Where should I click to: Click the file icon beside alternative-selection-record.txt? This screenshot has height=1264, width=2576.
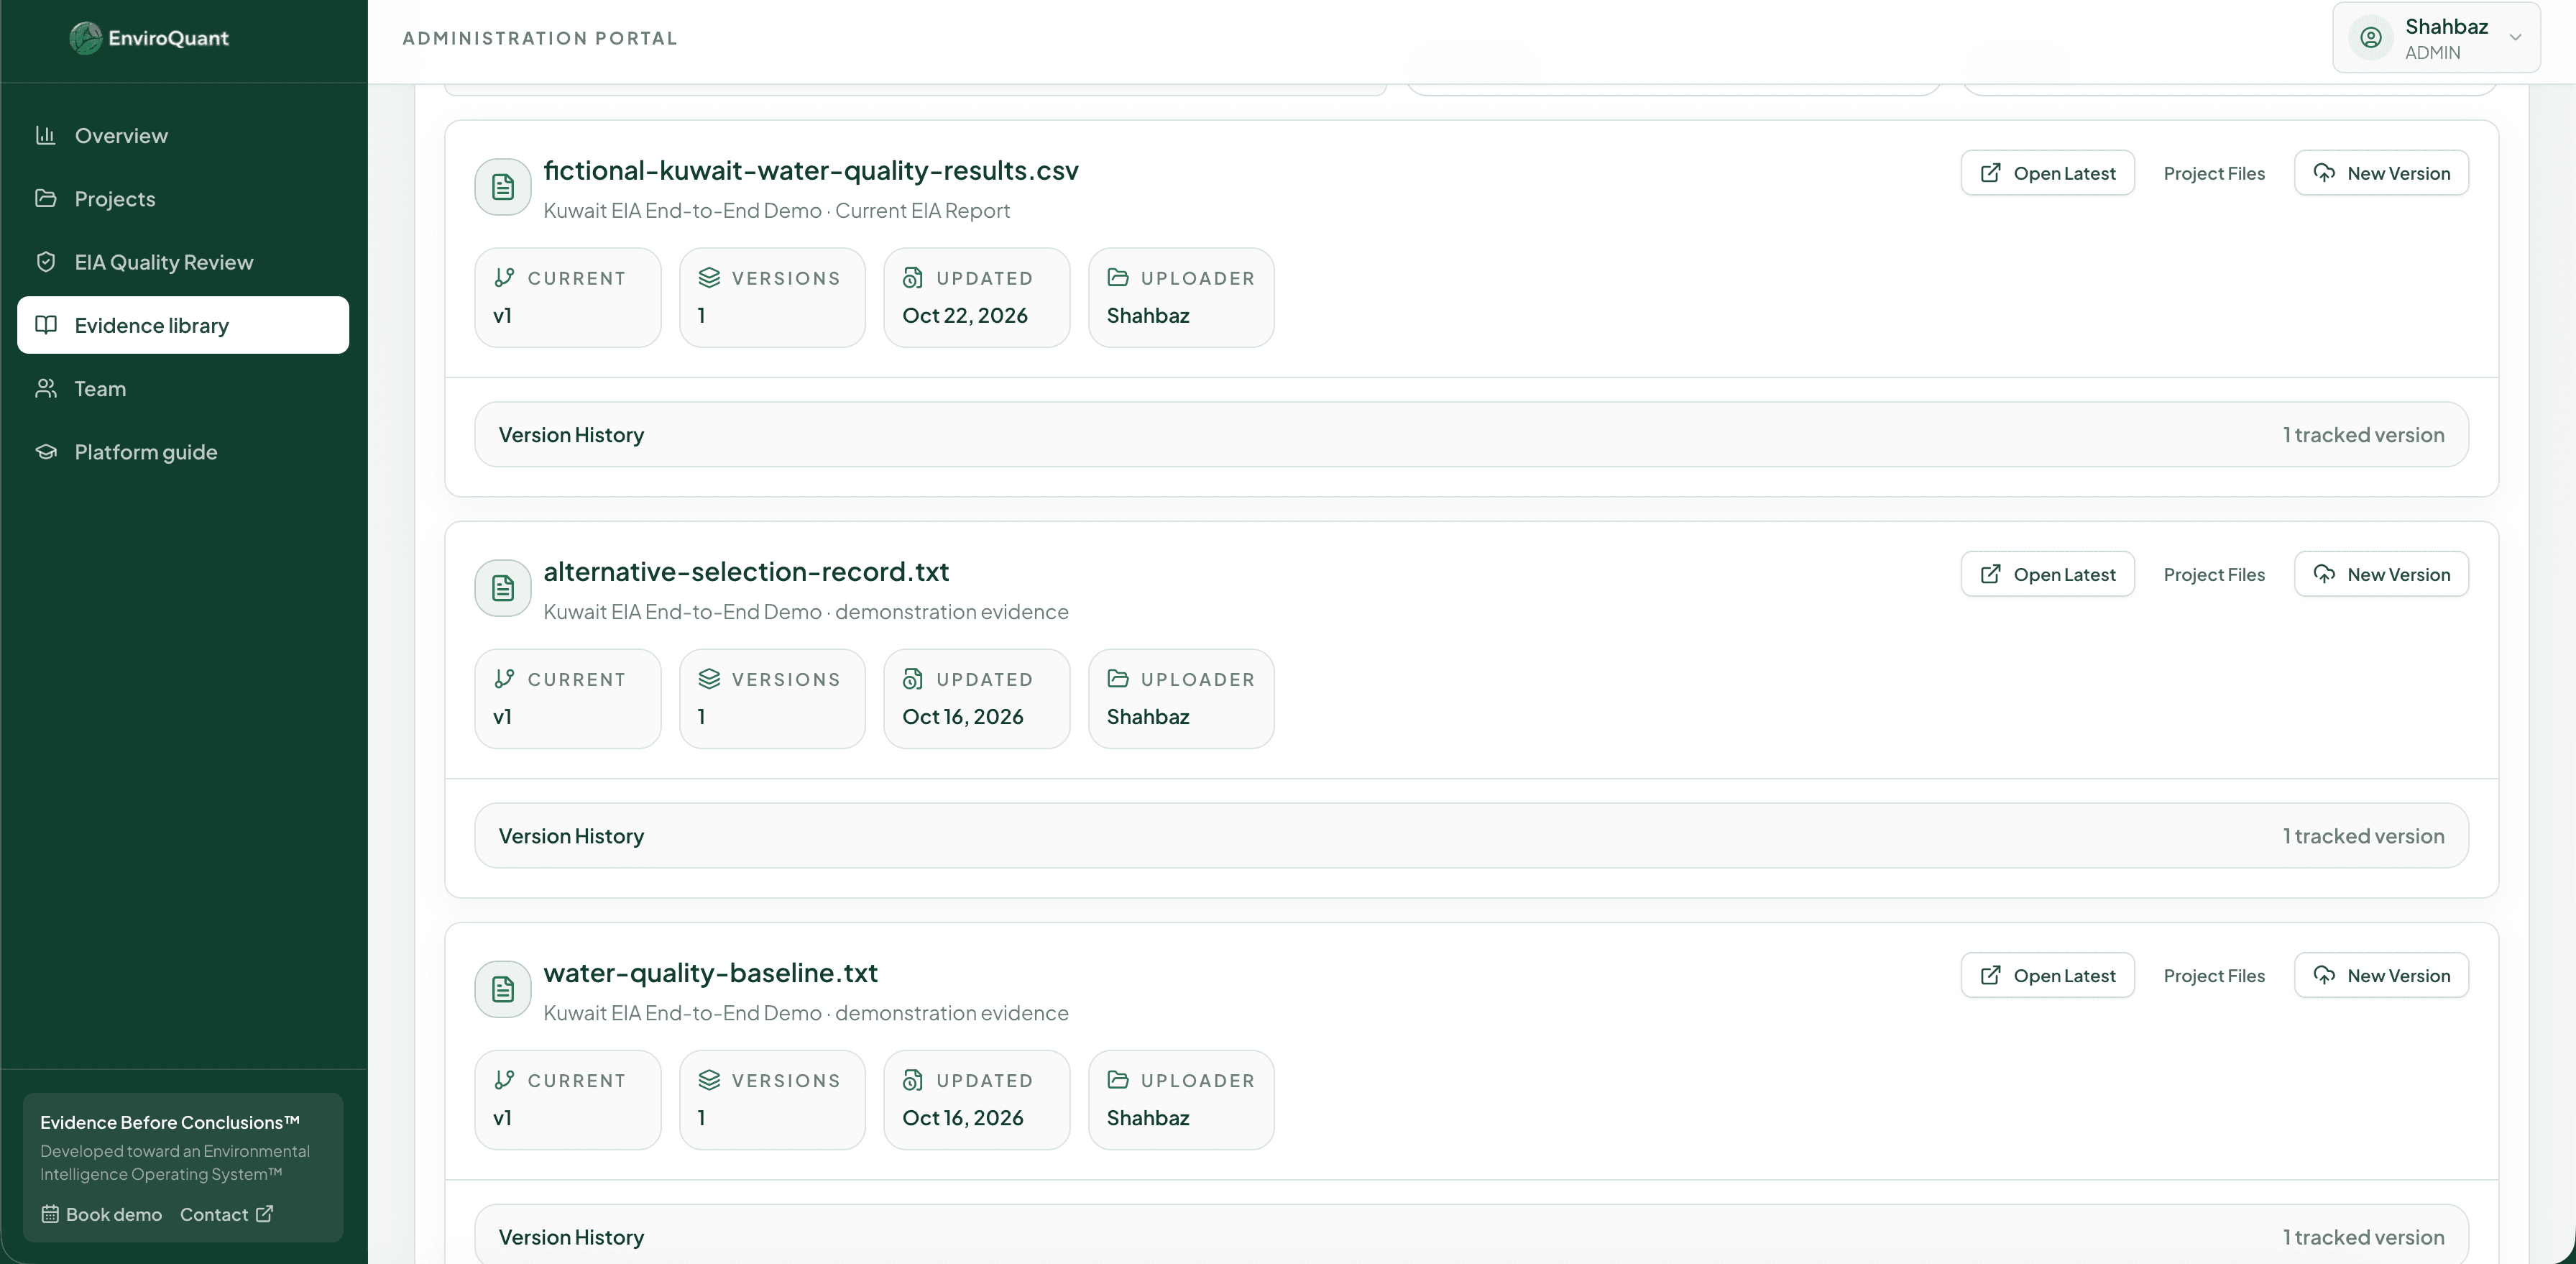pos(503,588)
